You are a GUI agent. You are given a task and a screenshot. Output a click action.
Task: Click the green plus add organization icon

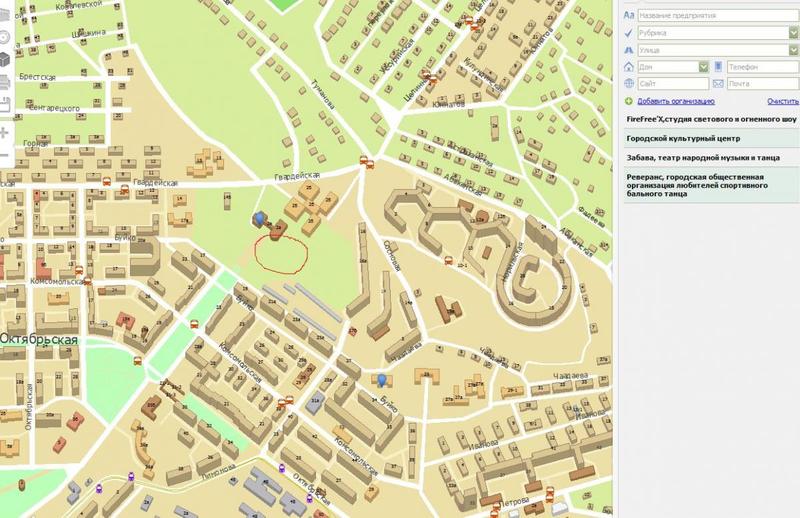(628, 101)
